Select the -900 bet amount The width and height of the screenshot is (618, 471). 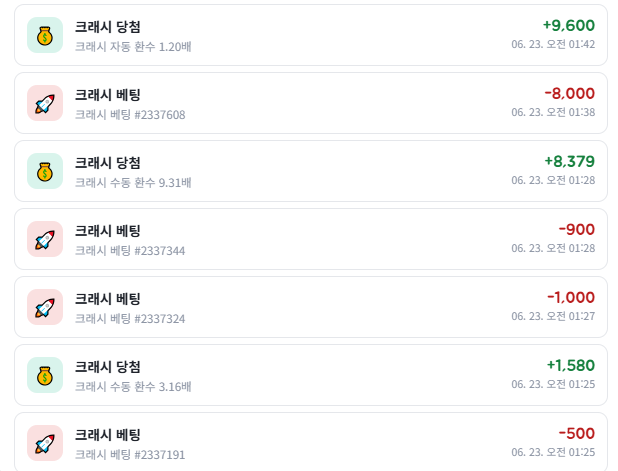point(577,230)
